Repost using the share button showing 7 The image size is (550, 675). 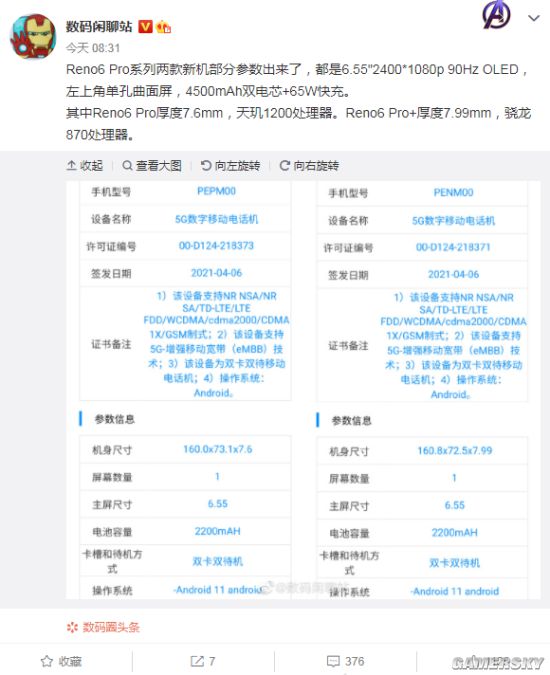point(203,661)
